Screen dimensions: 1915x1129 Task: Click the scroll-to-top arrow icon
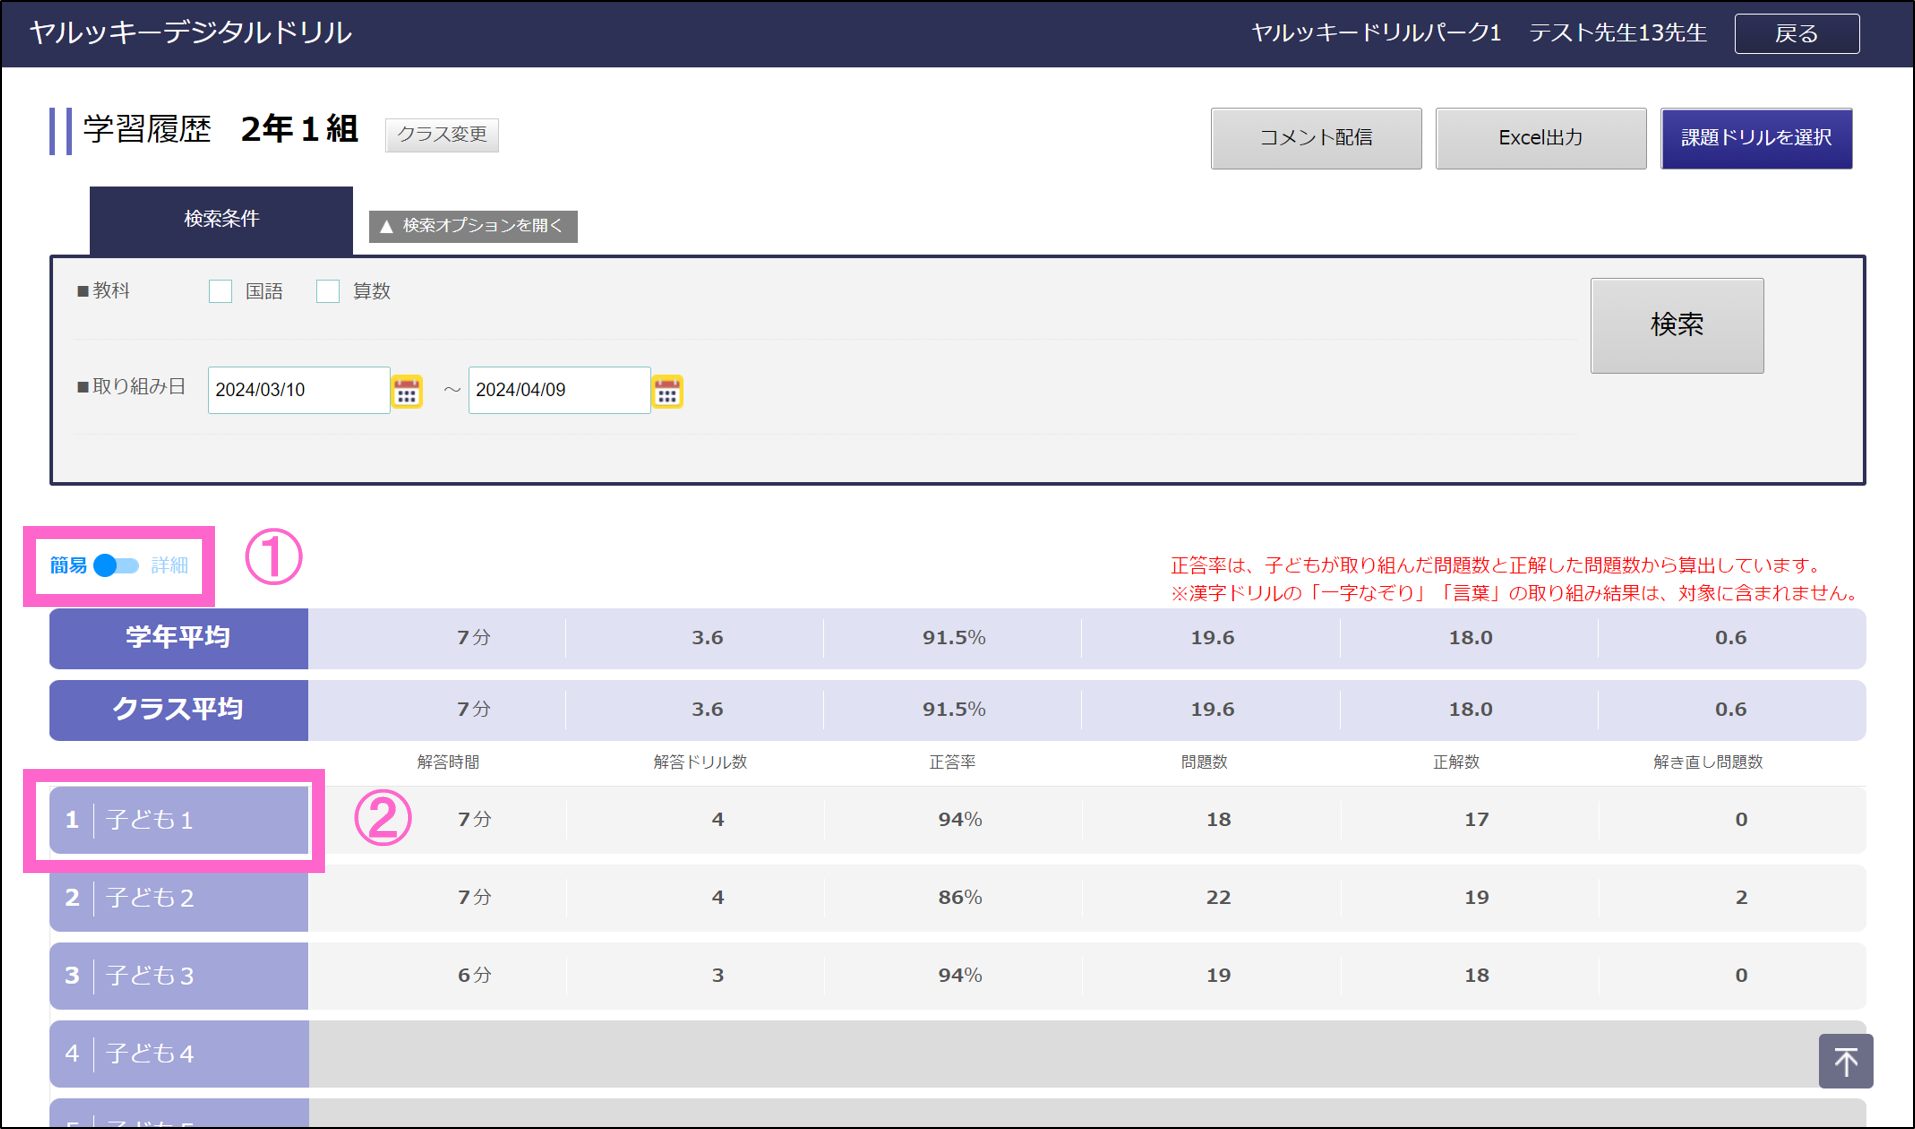click(x=1845, y=1061)
